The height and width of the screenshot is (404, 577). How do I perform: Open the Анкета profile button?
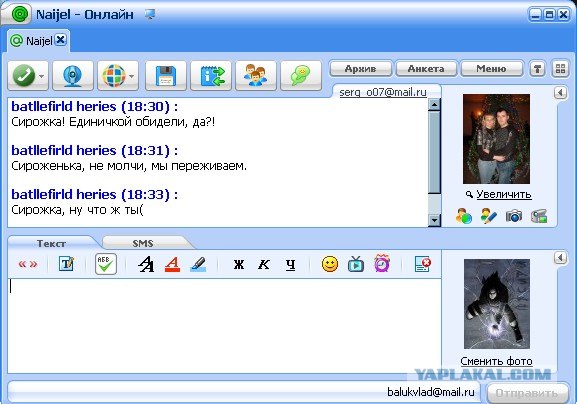(x=426, y=69)
